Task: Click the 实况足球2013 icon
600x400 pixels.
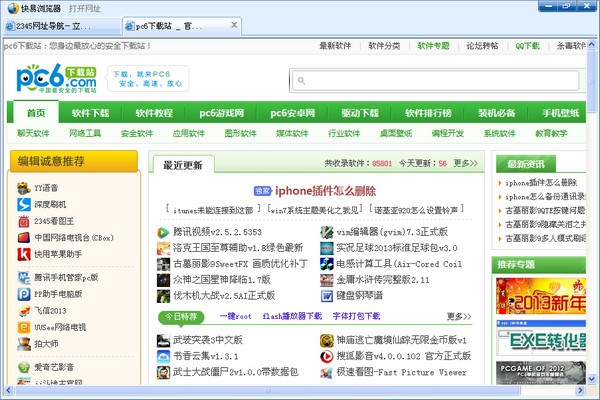Action: pos(327,248)
